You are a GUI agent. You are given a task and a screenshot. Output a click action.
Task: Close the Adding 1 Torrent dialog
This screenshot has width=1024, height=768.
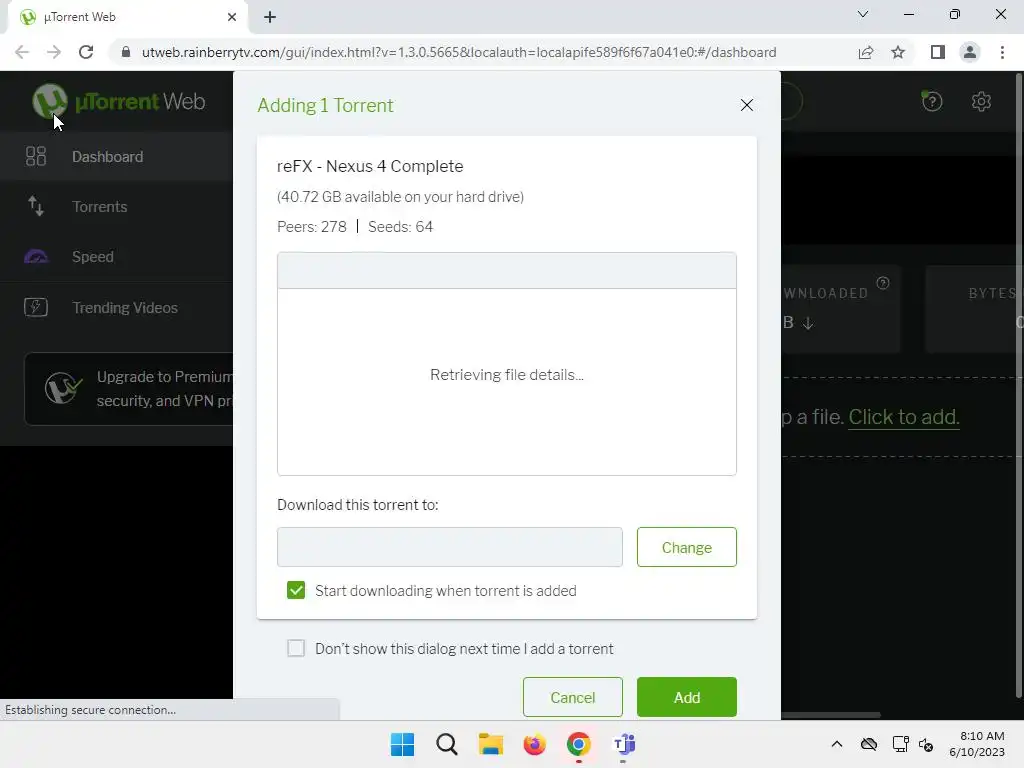pos(747,105)
